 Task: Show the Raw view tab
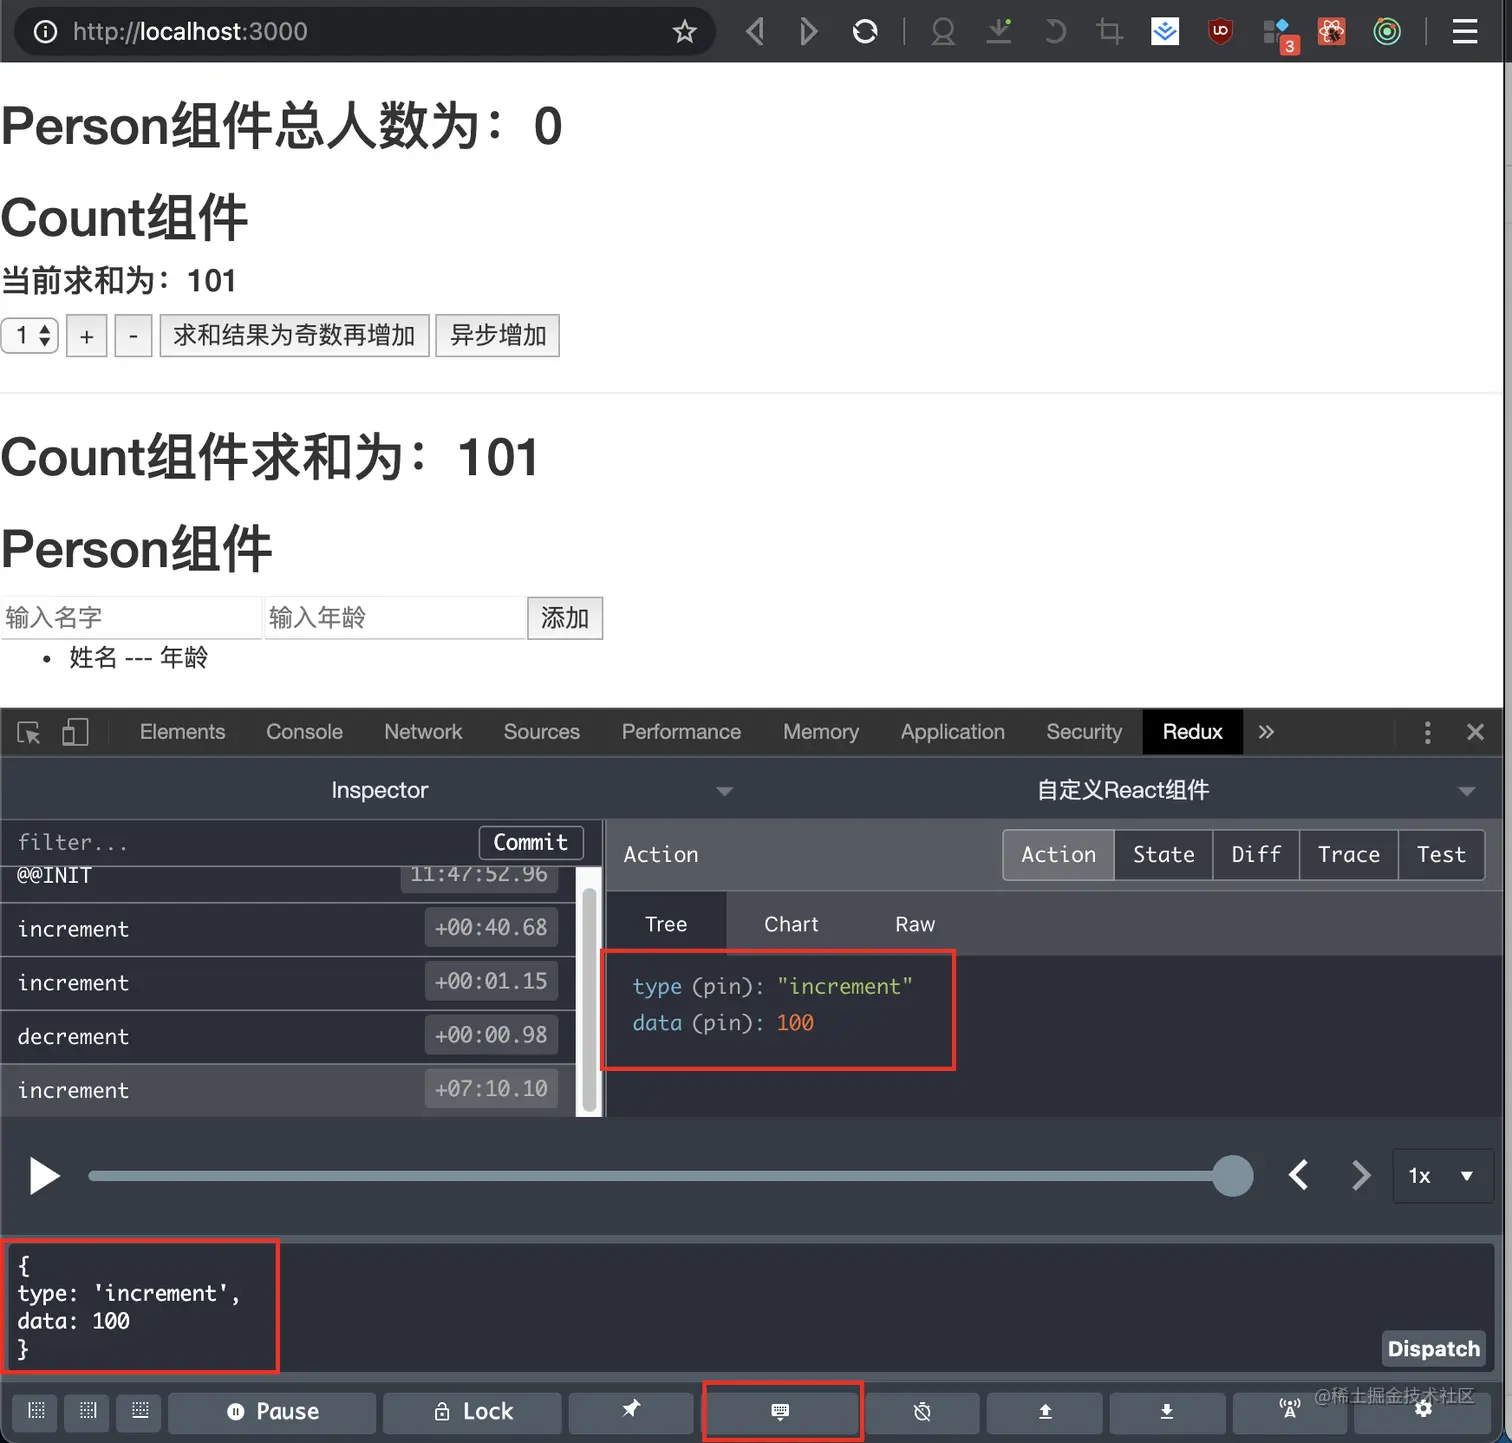click(x=915, y=925)
